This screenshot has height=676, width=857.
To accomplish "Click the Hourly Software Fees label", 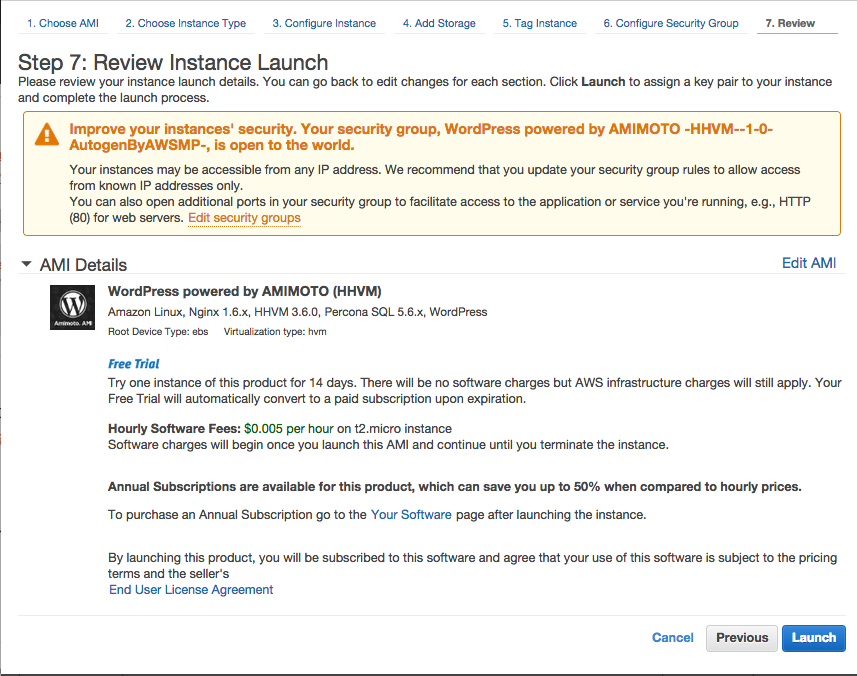I will [x=174, y=428].
